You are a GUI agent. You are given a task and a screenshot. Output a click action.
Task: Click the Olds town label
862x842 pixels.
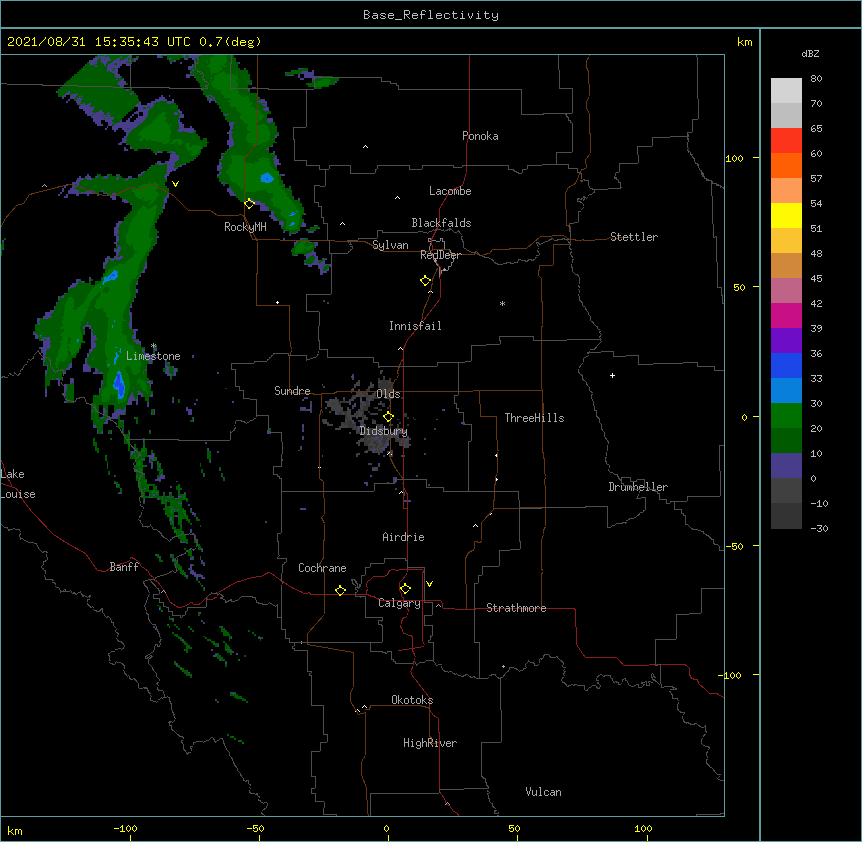click(388, 394)
